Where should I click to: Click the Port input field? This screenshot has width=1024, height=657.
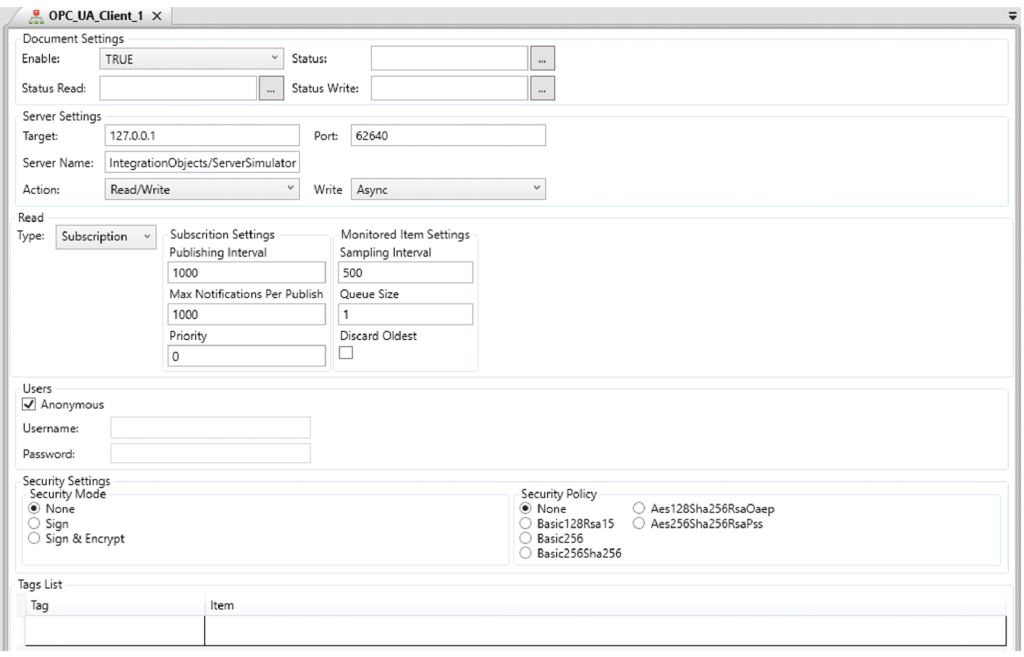(446, 135)
